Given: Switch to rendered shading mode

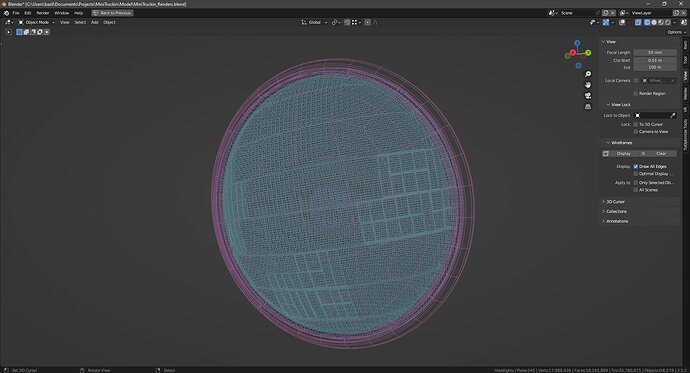Looking at the screenshot, I should click(x=668, y=22).
